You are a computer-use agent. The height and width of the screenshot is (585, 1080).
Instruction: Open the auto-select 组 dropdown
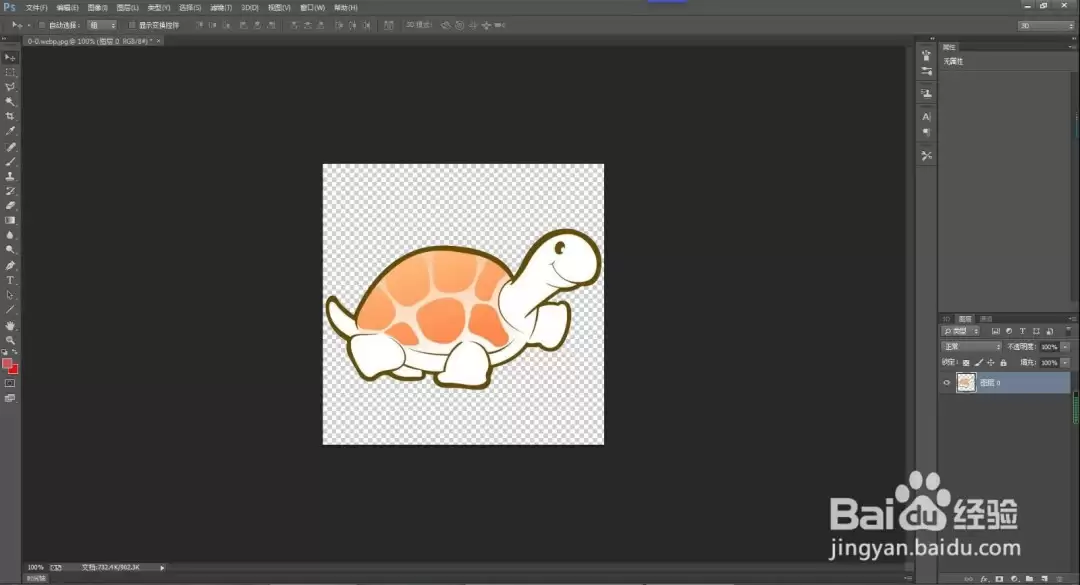point(103,25)
